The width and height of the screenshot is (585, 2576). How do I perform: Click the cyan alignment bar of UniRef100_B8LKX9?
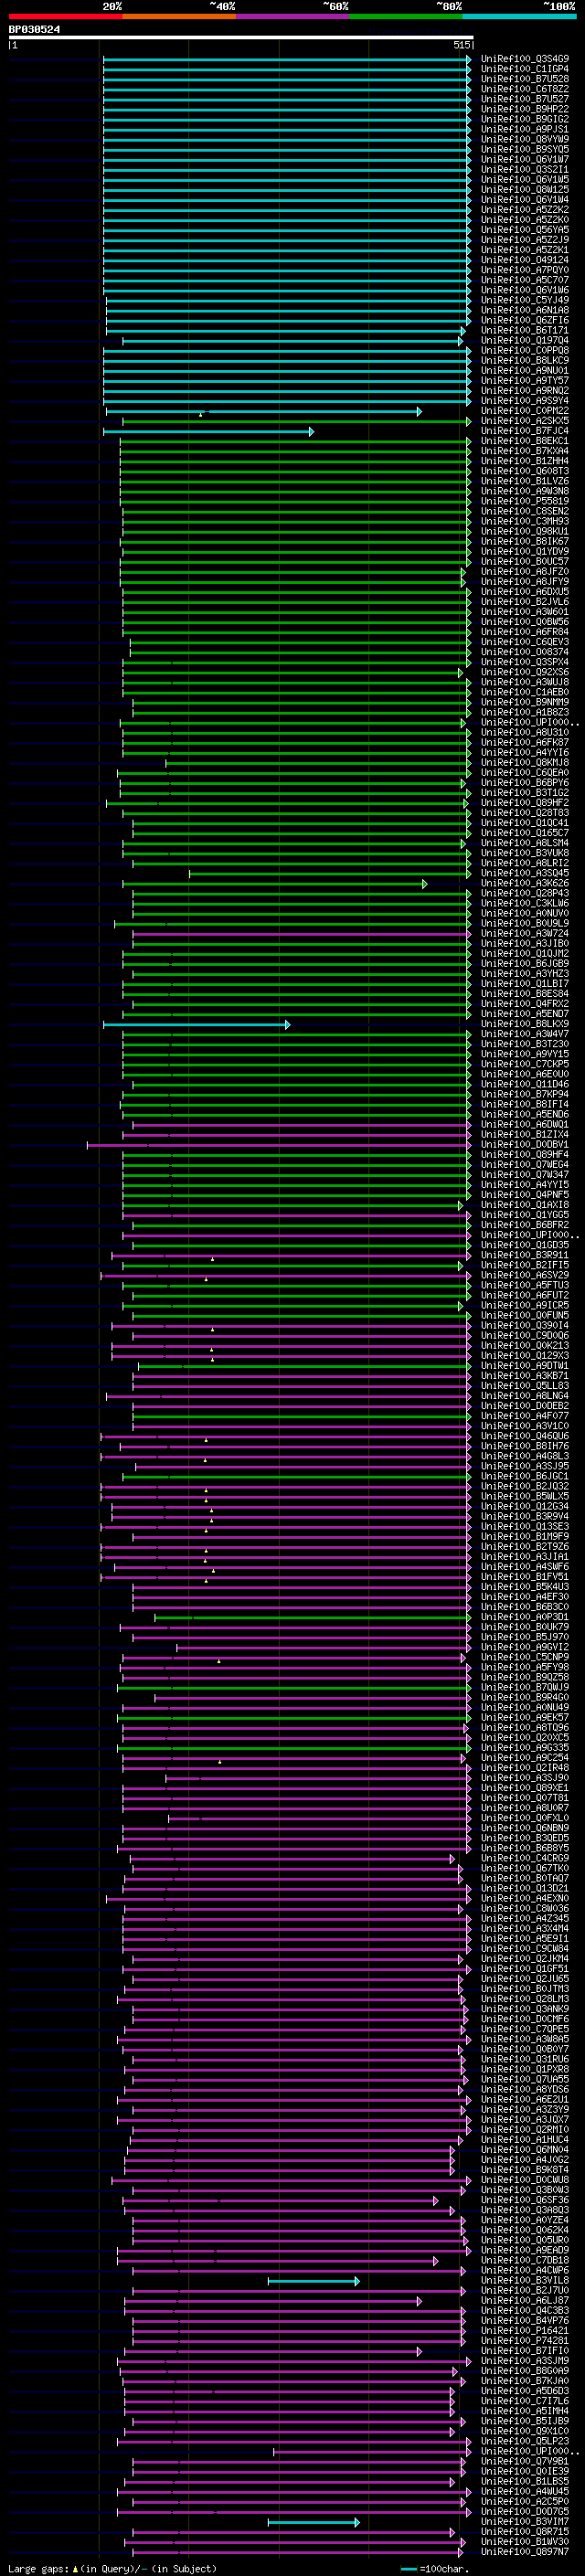pos(197,1025)
